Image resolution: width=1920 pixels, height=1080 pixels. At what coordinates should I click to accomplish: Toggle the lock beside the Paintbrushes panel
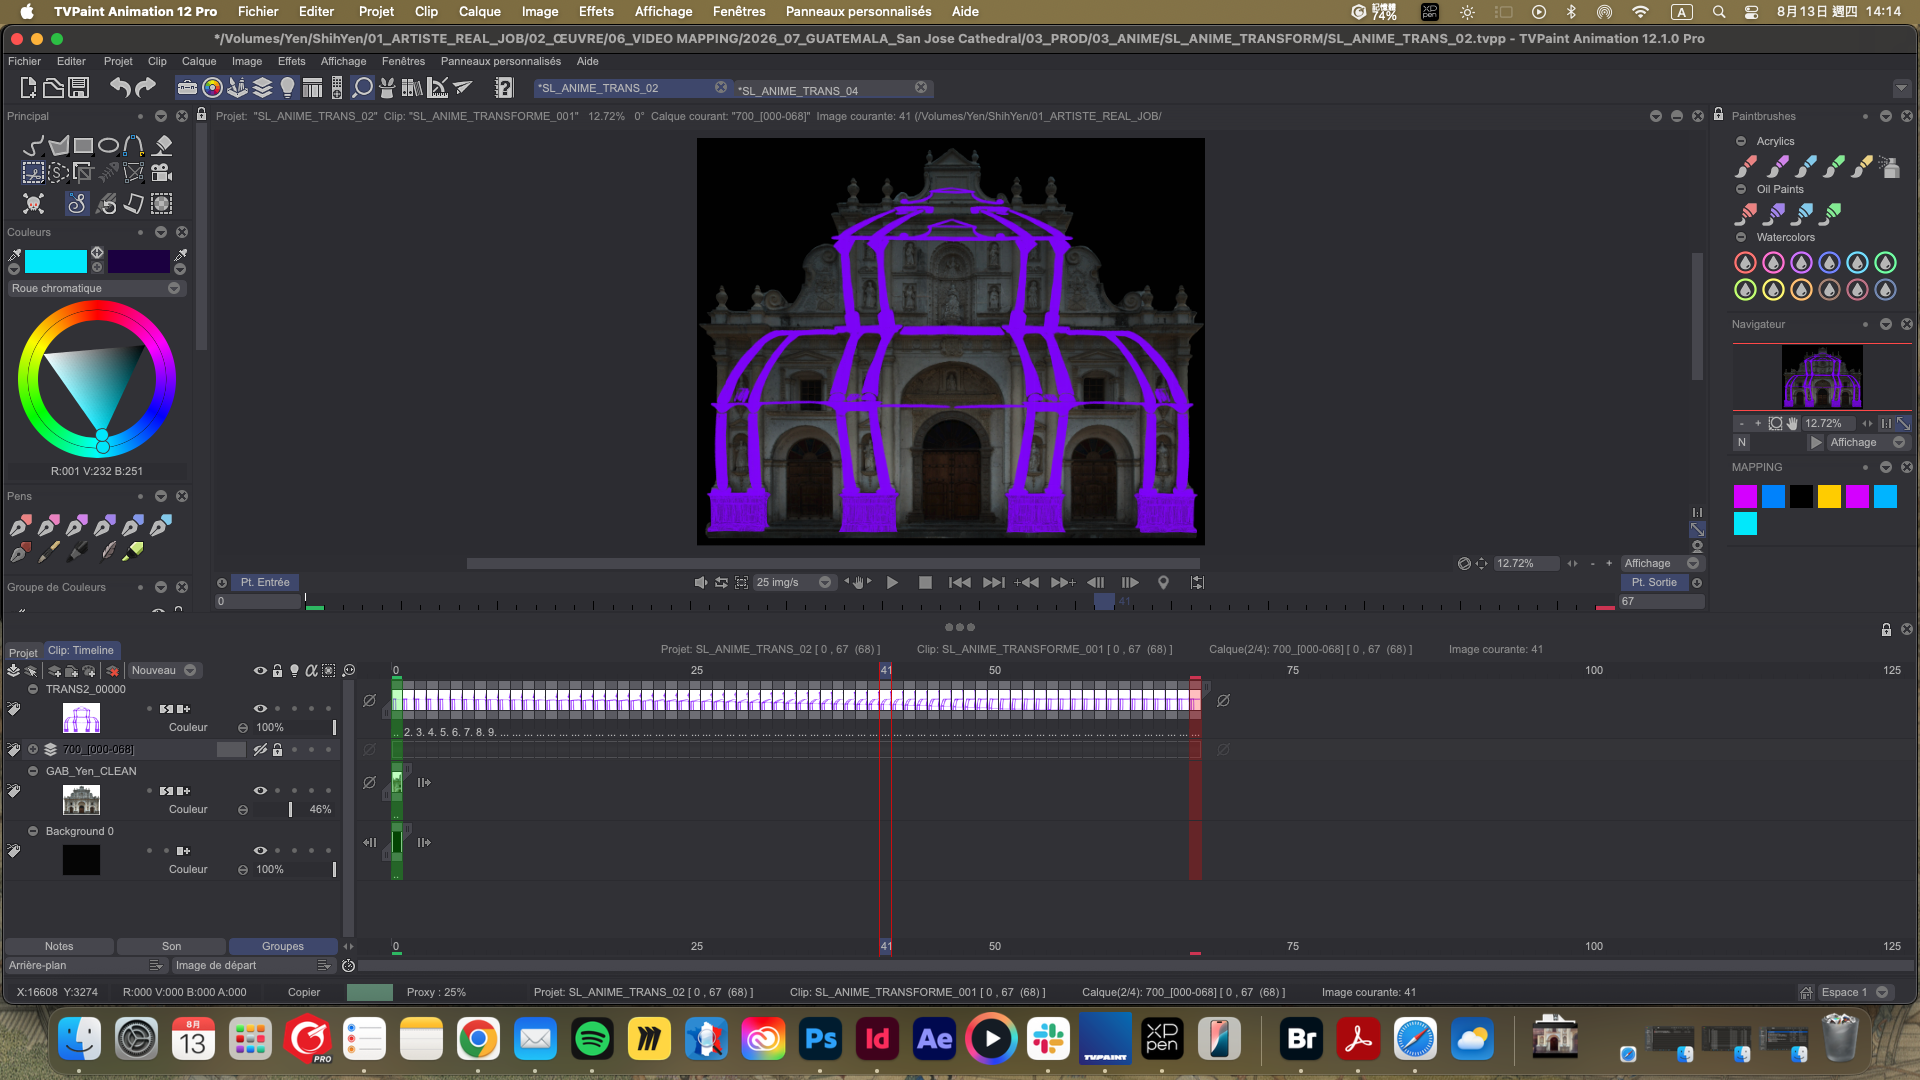pyautogui.click(x=1718, y=115)
